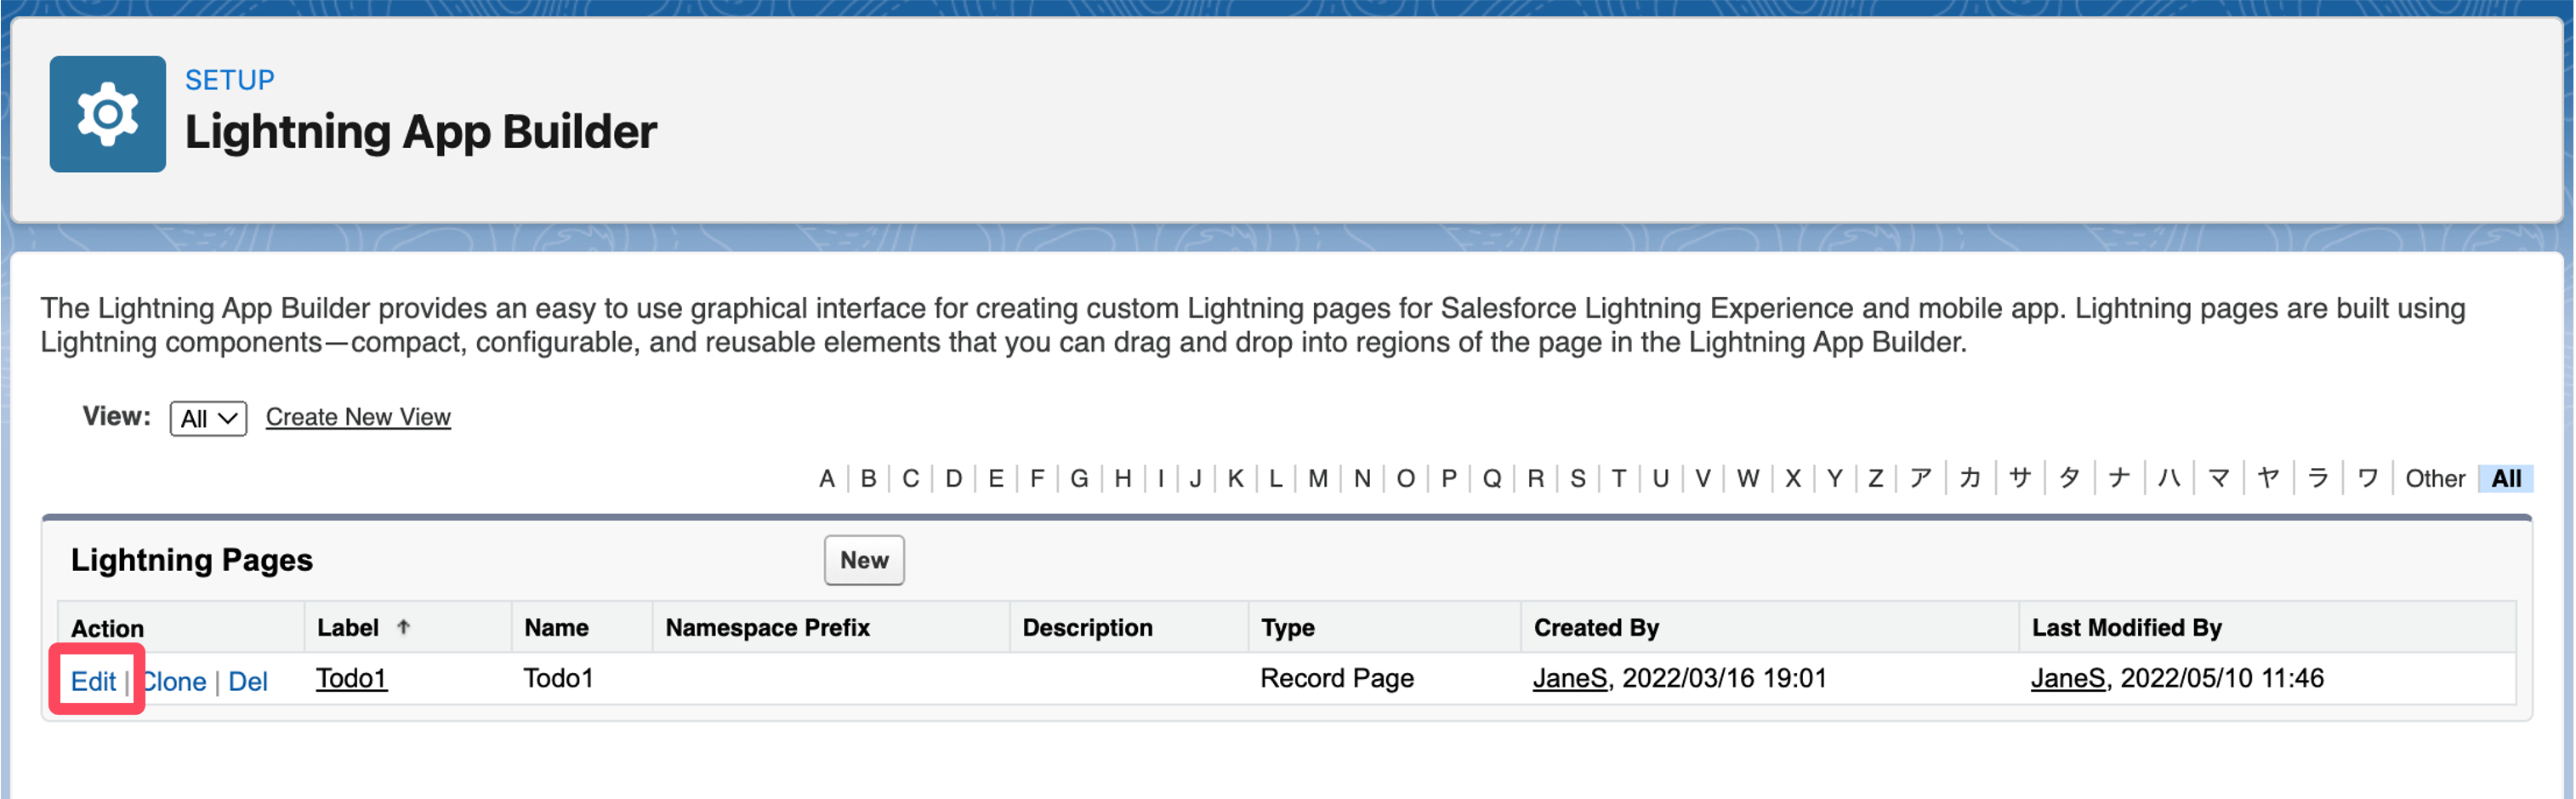Filter list by letter Q
This screenshot has height=799, width=2576.
tap(1491, 479)
